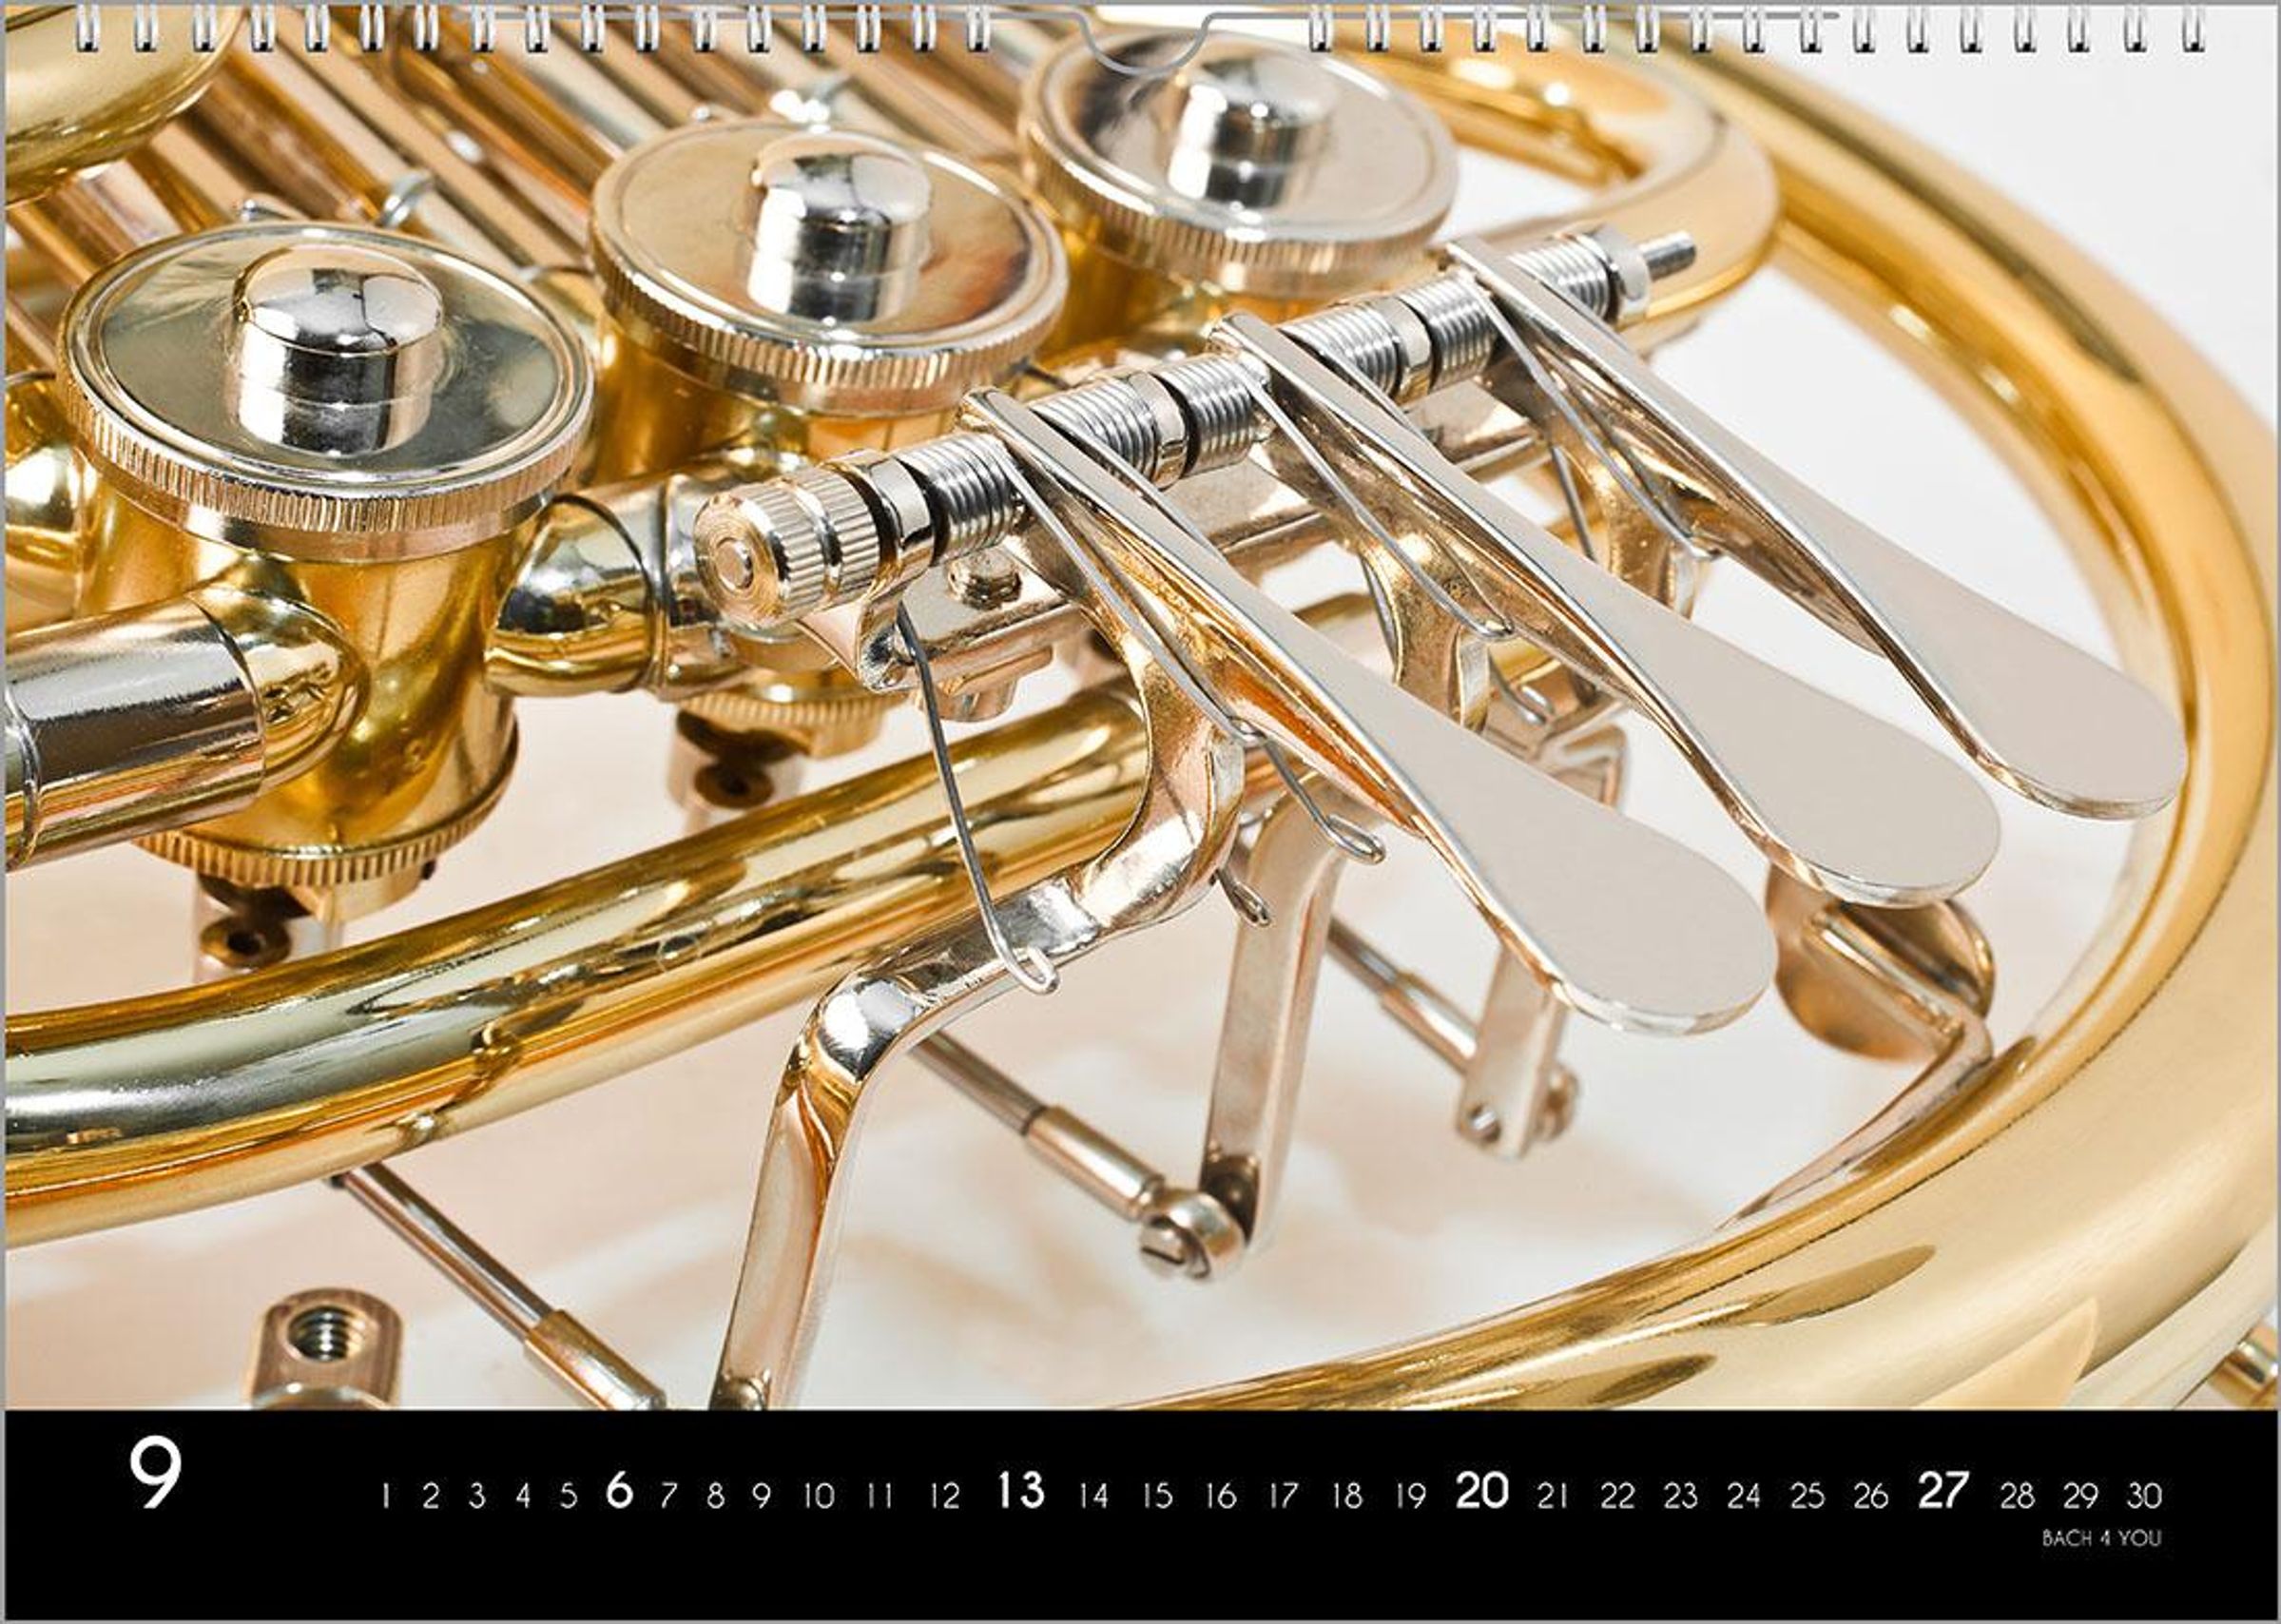Viewport: 2281px width, 1624px height.
Task: Select day 25 in the date strip
Action: tap(1807, 1496)
